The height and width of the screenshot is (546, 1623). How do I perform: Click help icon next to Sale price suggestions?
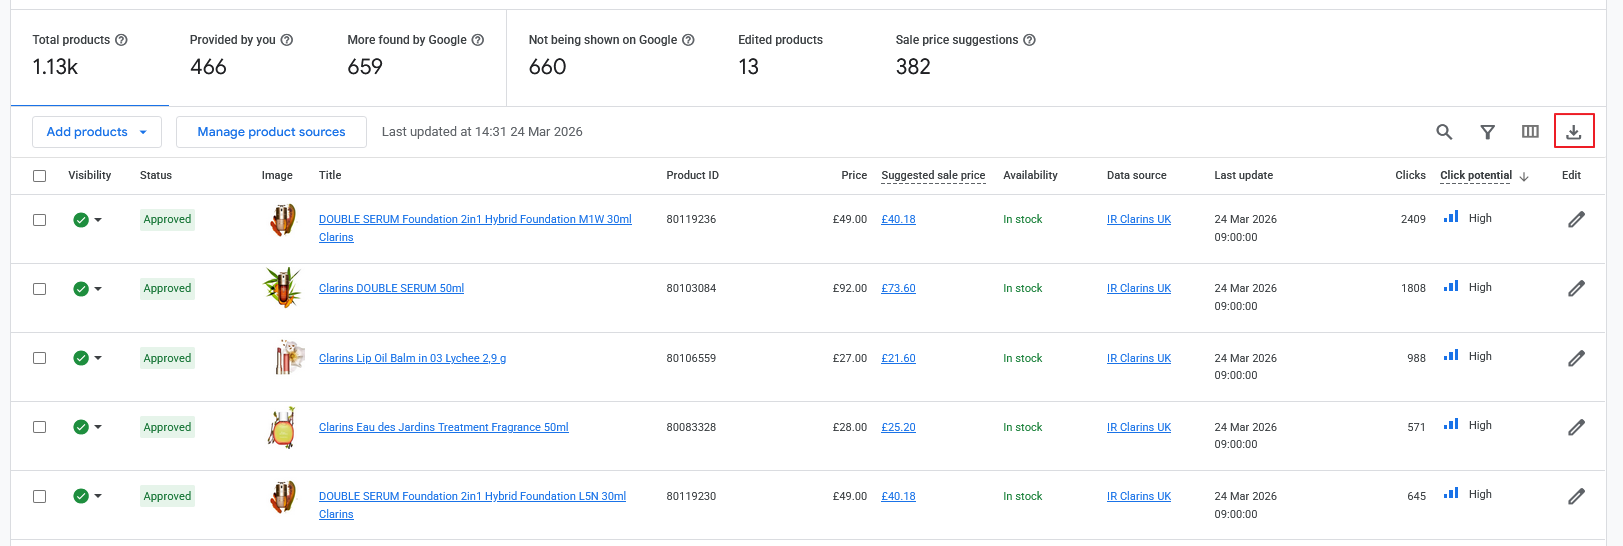(x=1029, y=40)
